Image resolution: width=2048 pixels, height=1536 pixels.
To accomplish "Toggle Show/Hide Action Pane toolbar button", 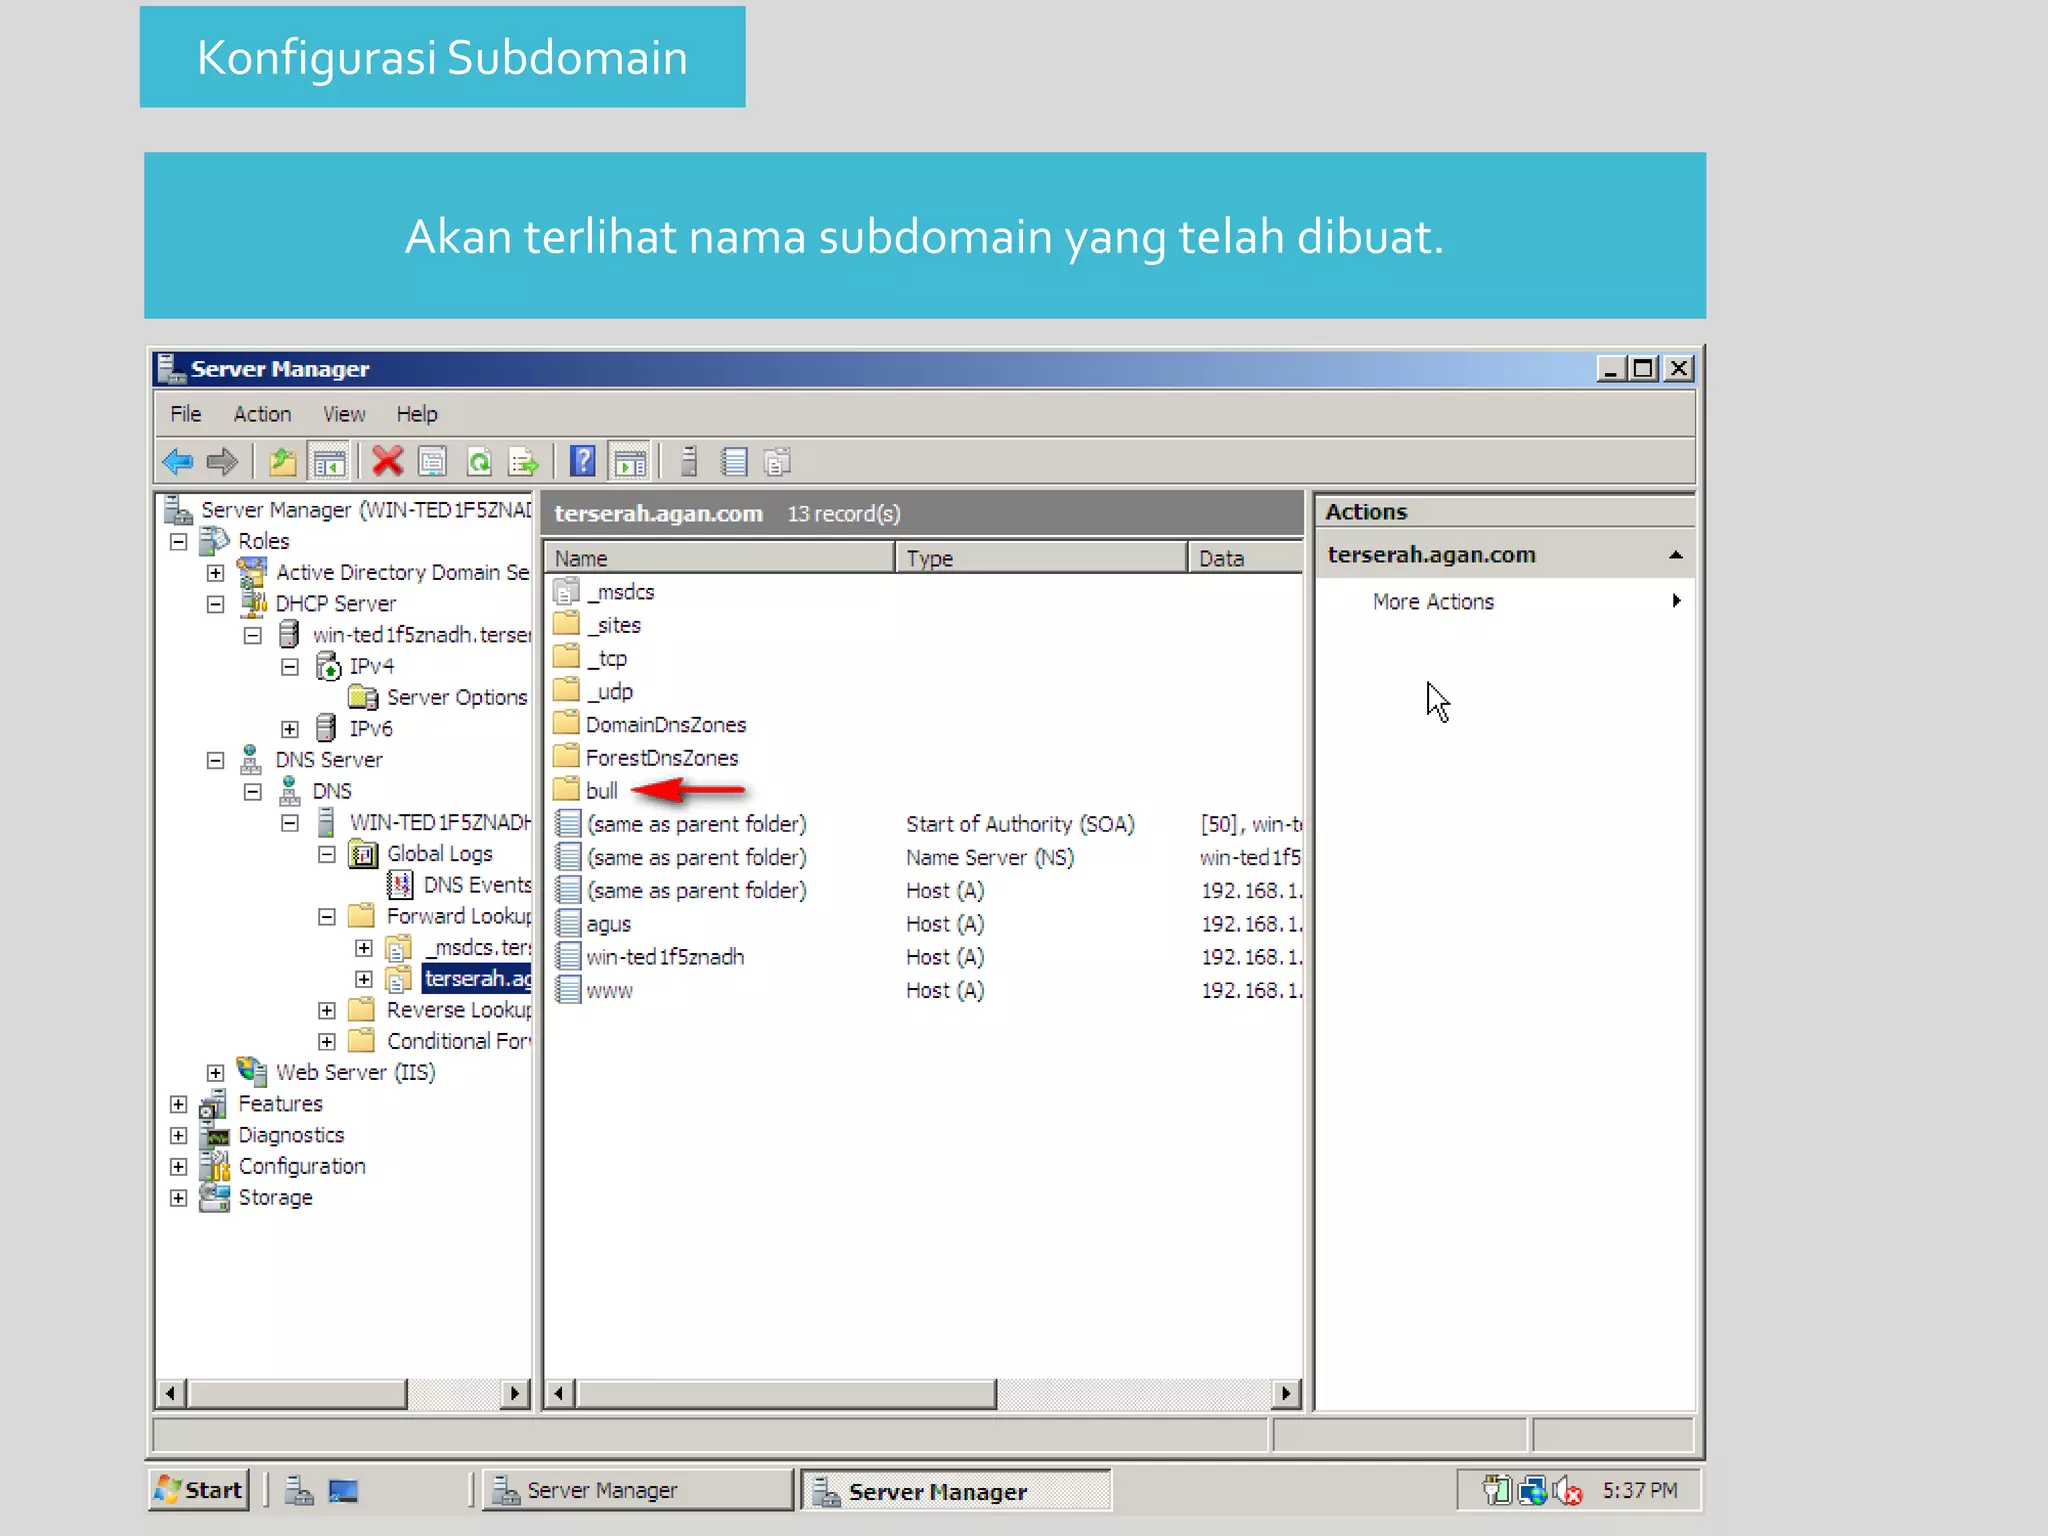I will click(x=630, y=462).
